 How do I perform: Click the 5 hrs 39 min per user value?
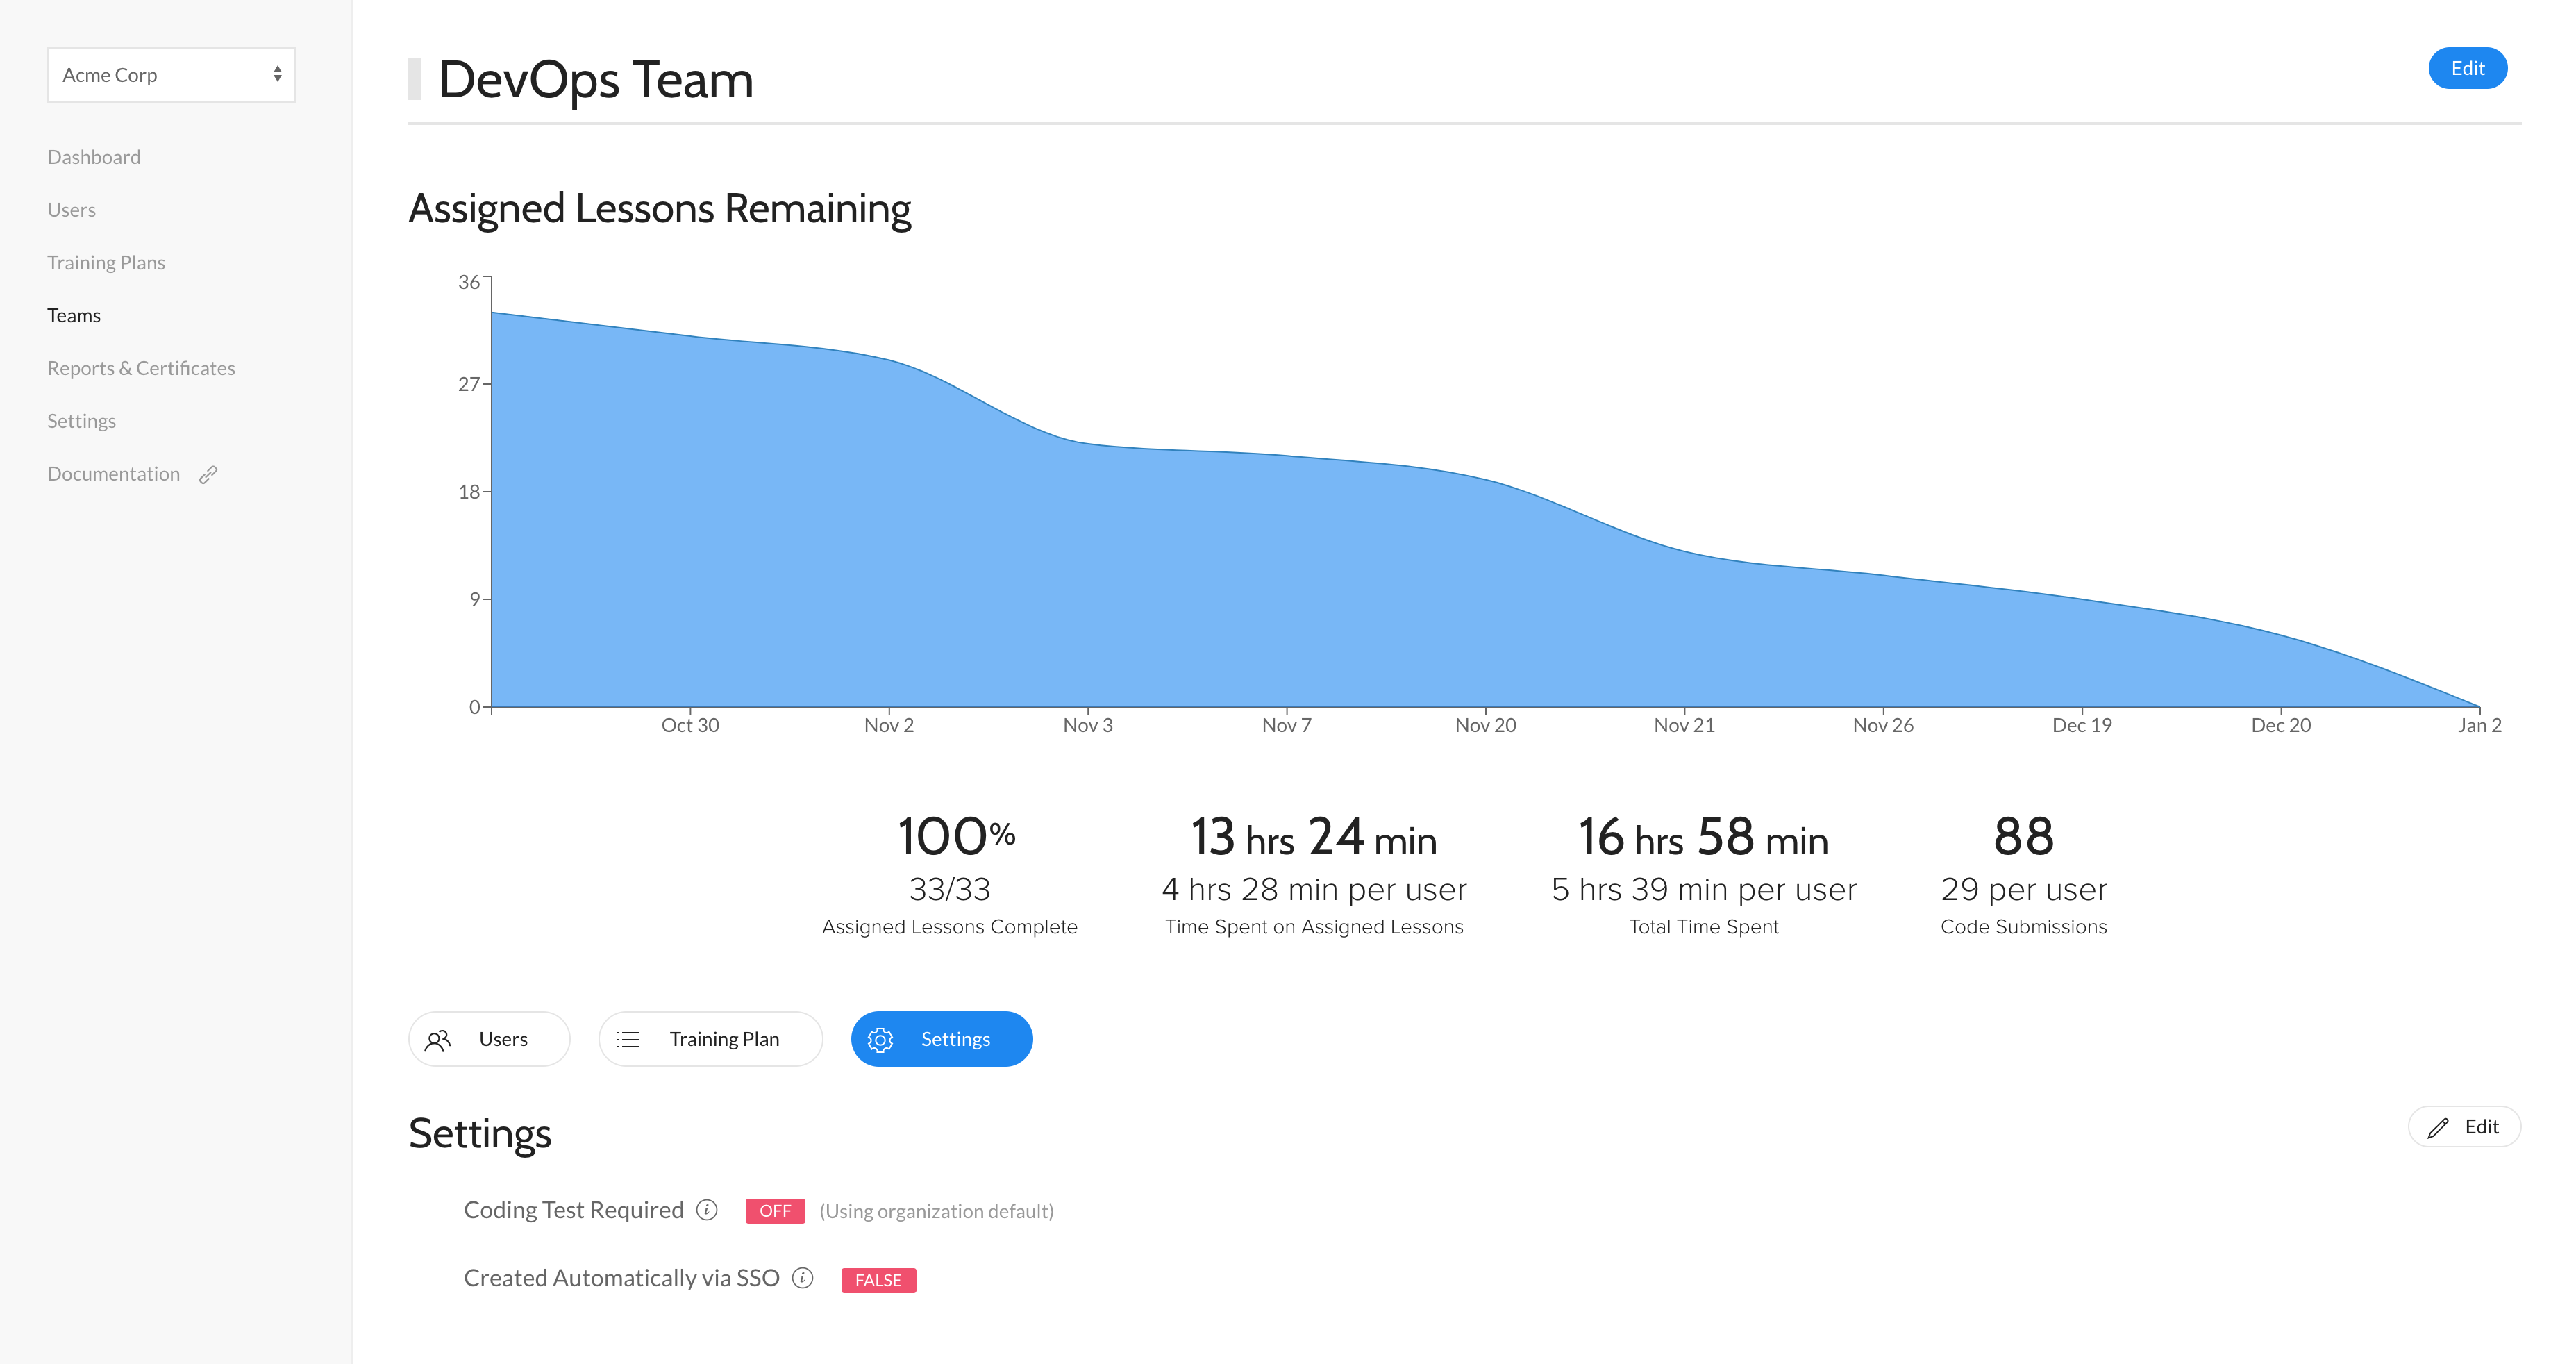click(x=1703, y=889)
